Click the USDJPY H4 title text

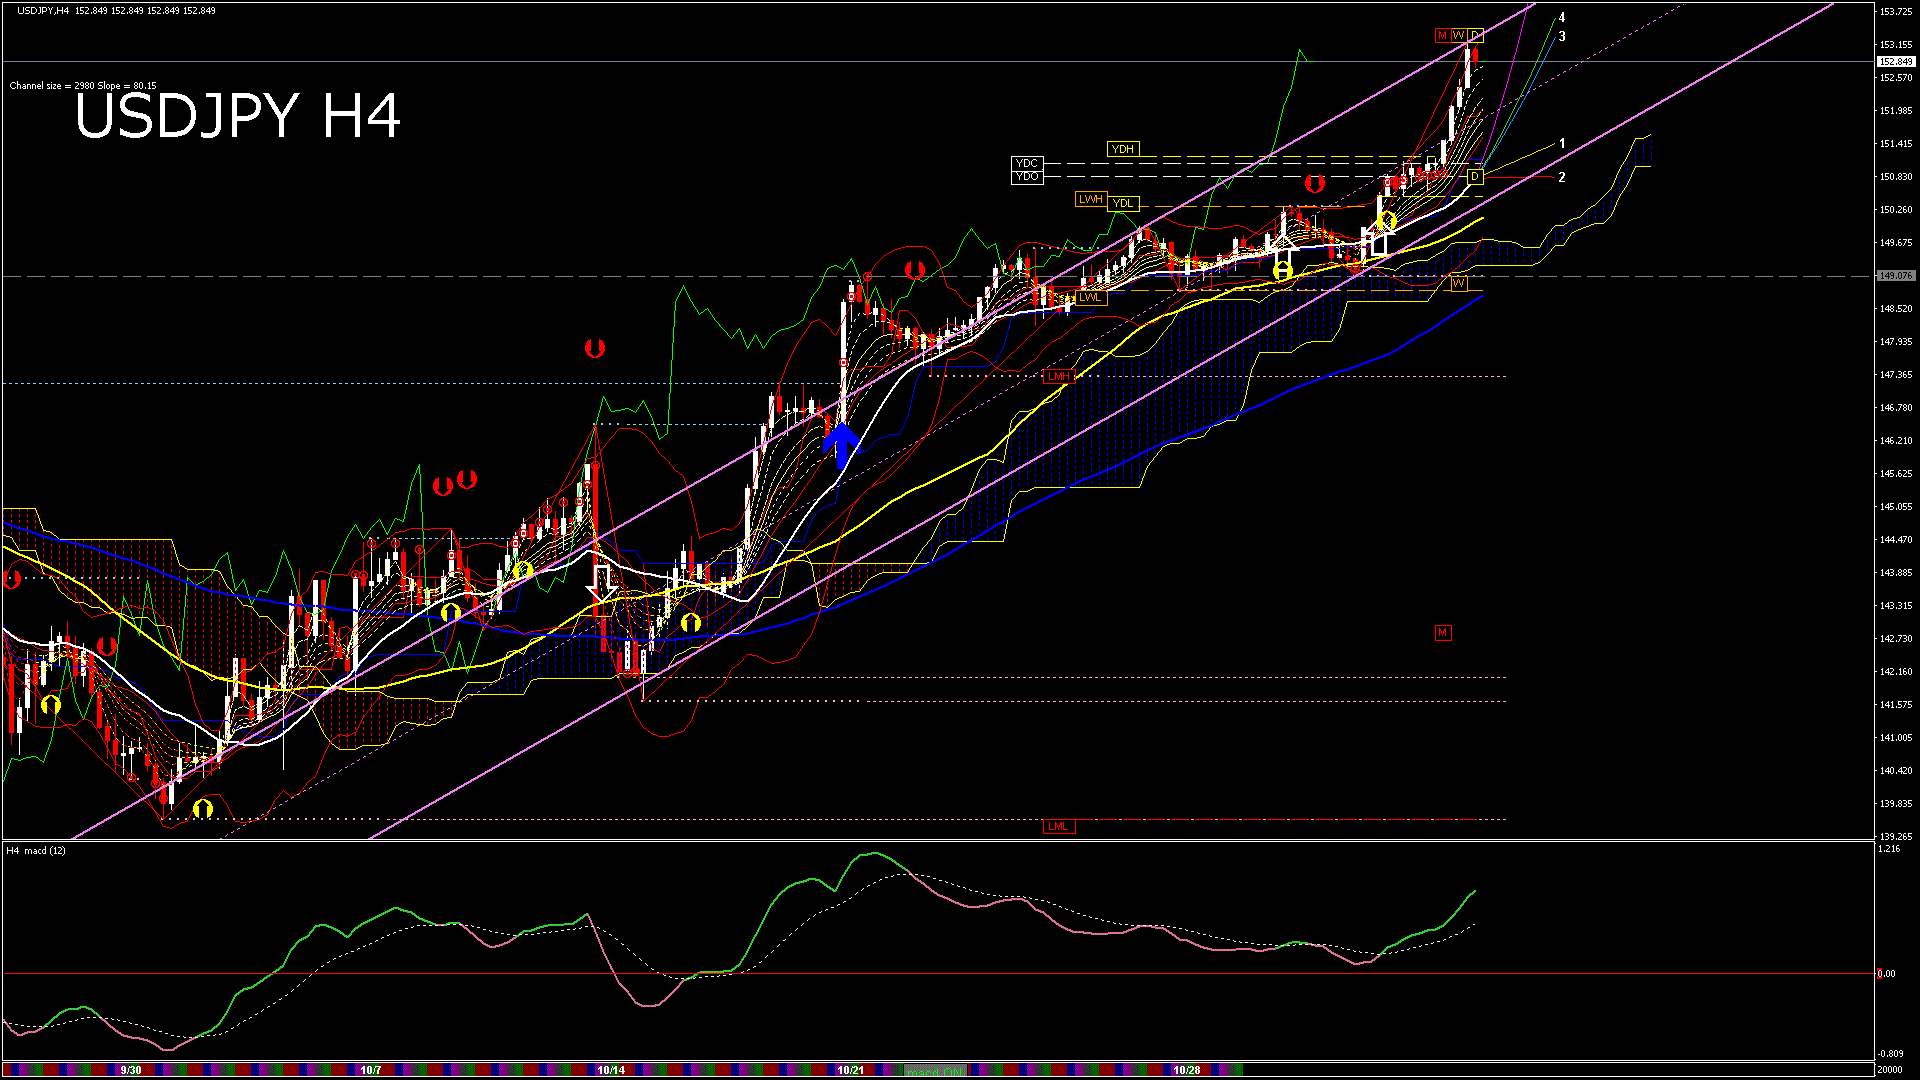tap(238, 116)
